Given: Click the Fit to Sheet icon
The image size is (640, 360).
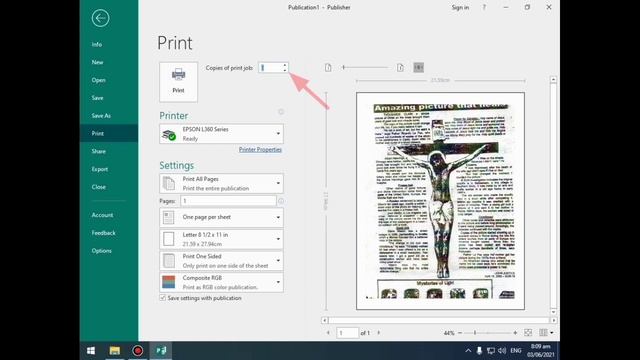Looking at the screenshot, I should click(x=528, y=333).
